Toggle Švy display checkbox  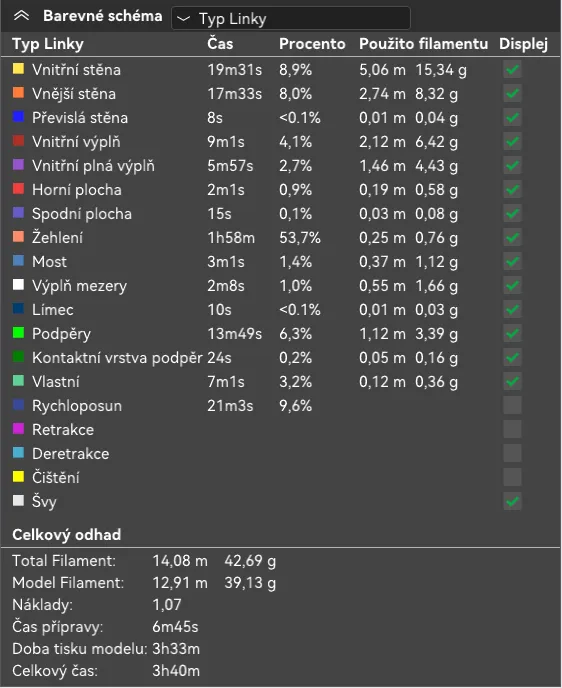[512, 502]
